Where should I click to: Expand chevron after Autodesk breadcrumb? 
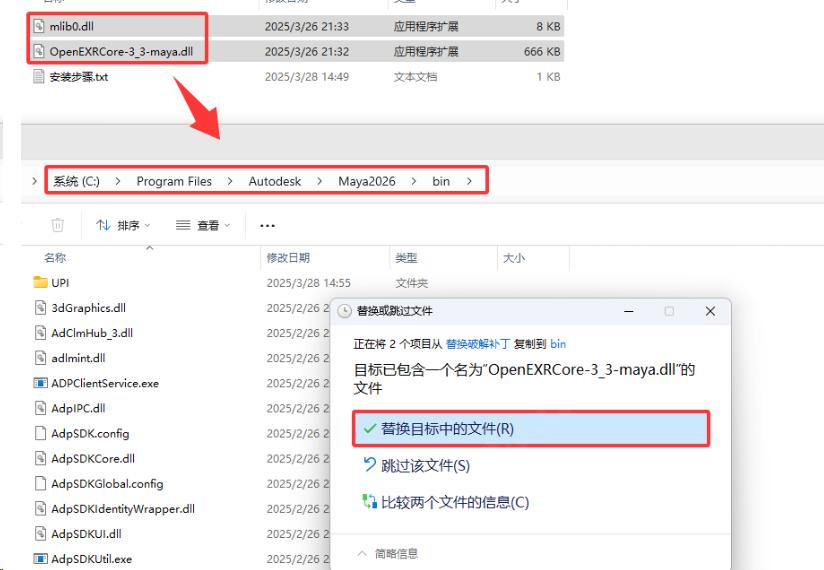pyautogui.click(x=320, y=181)
